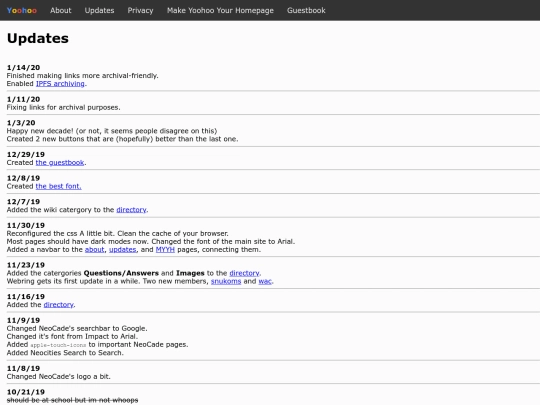Click the 11/23/19 date heading
This screenshot has width=540, height=405.
26,265
